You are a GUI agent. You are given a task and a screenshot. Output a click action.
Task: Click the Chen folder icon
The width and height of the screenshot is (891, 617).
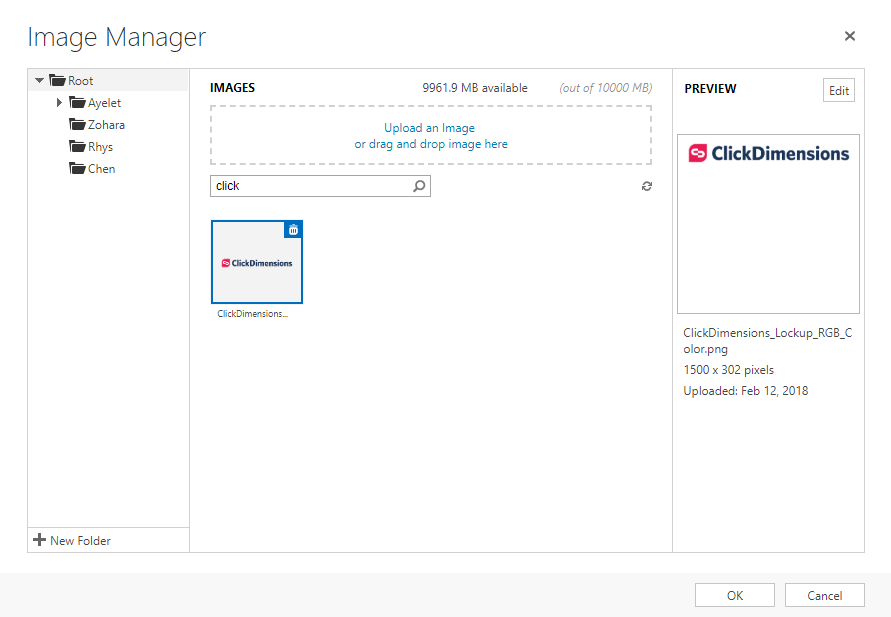coord(77,169)
